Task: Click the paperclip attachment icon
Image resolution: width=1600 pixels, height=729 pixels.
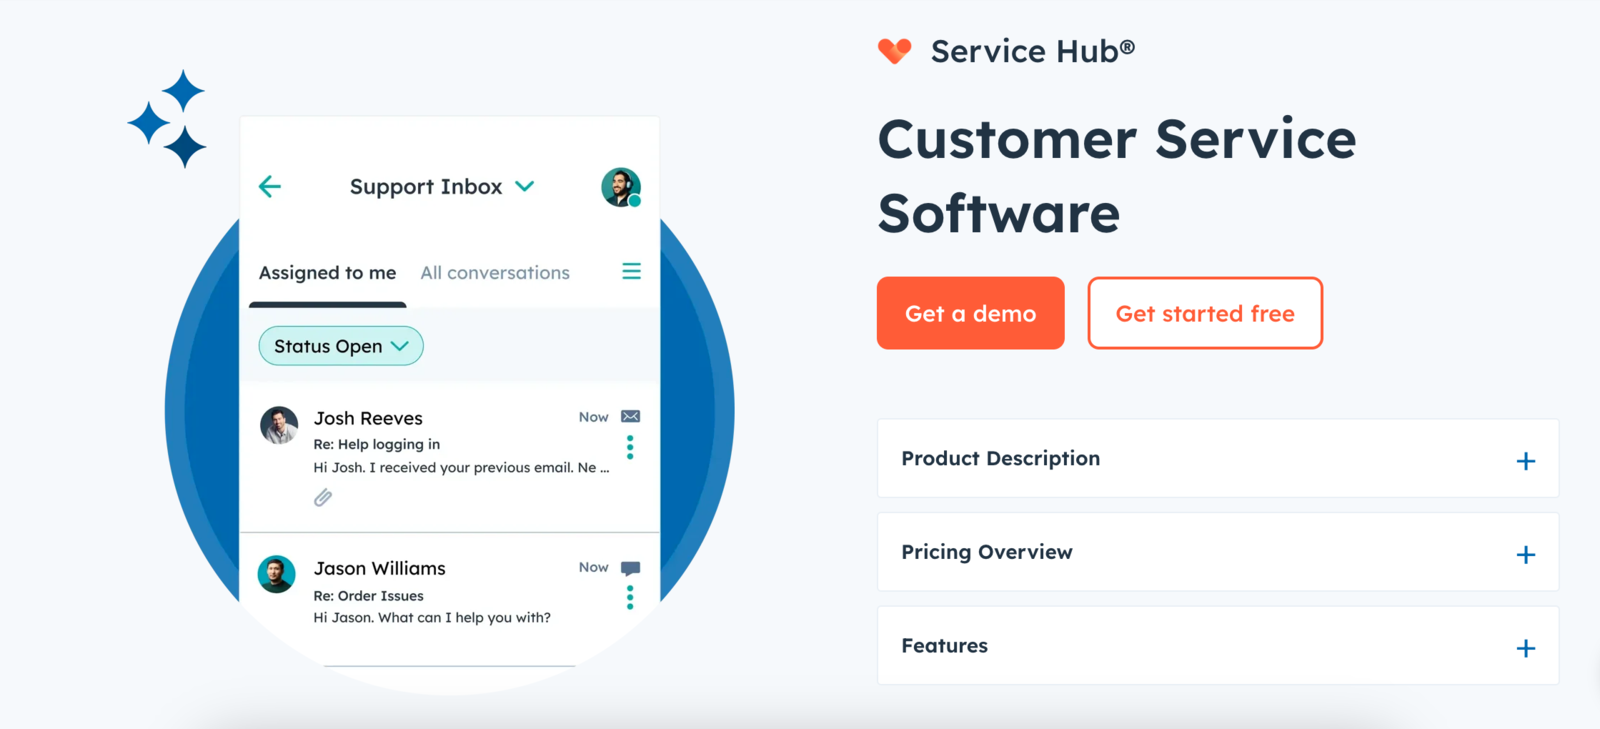Action: (323, 497)
